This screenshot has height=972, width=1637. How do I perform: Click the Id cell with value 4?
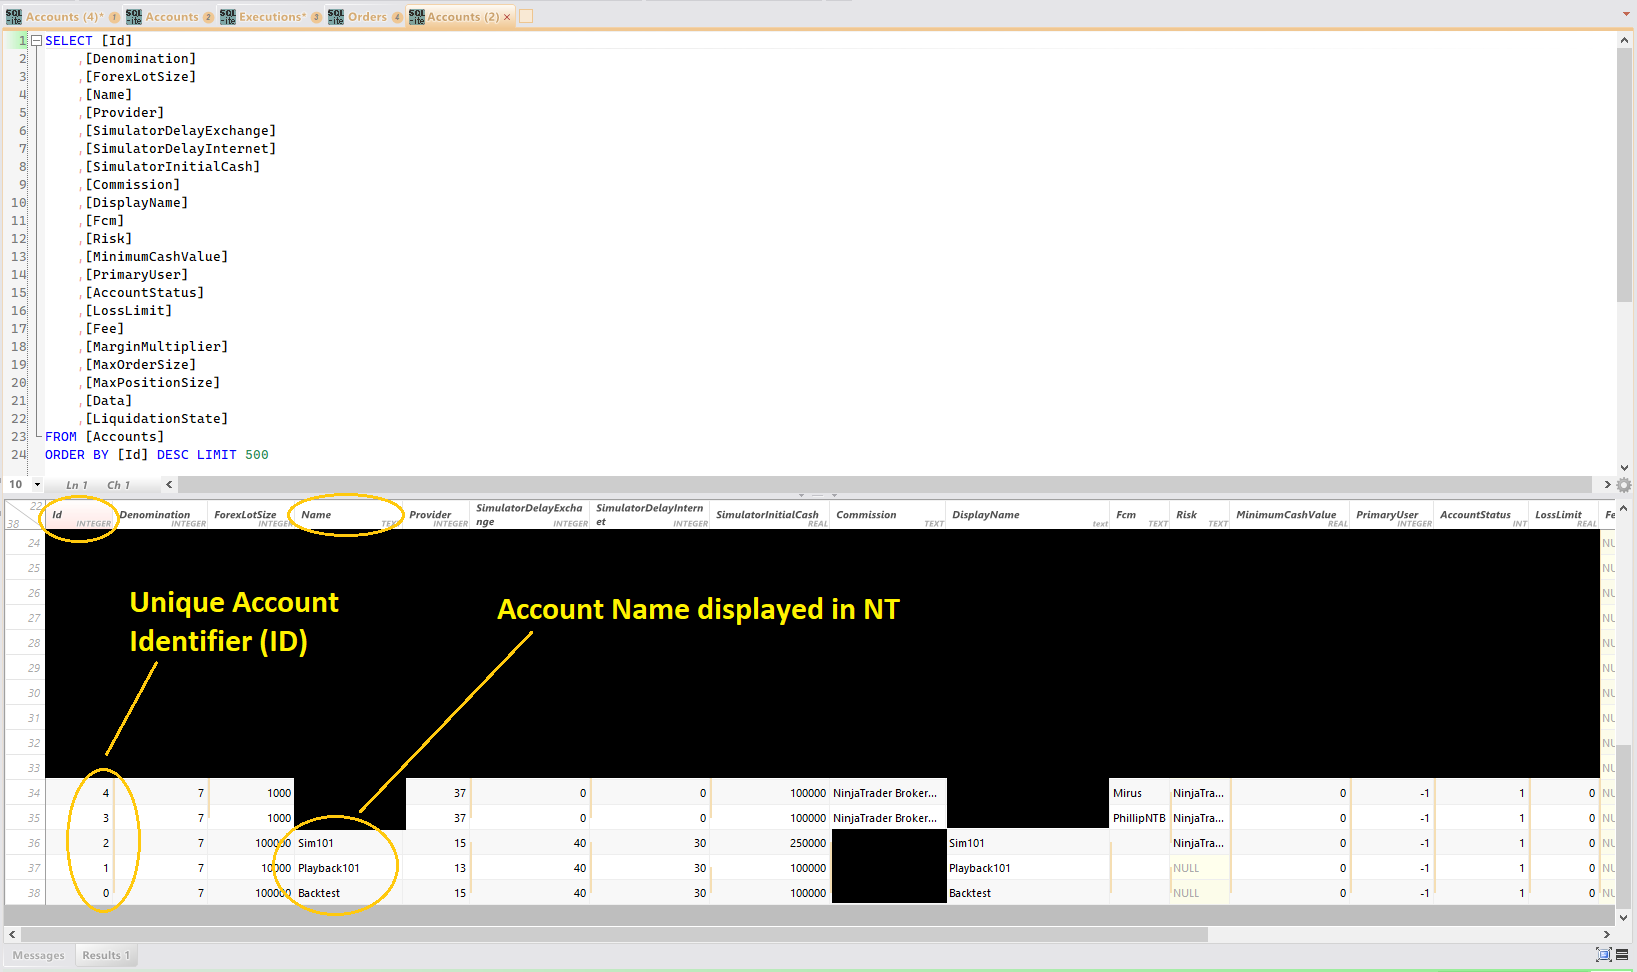pyautogui.click(x=81, y=793)
